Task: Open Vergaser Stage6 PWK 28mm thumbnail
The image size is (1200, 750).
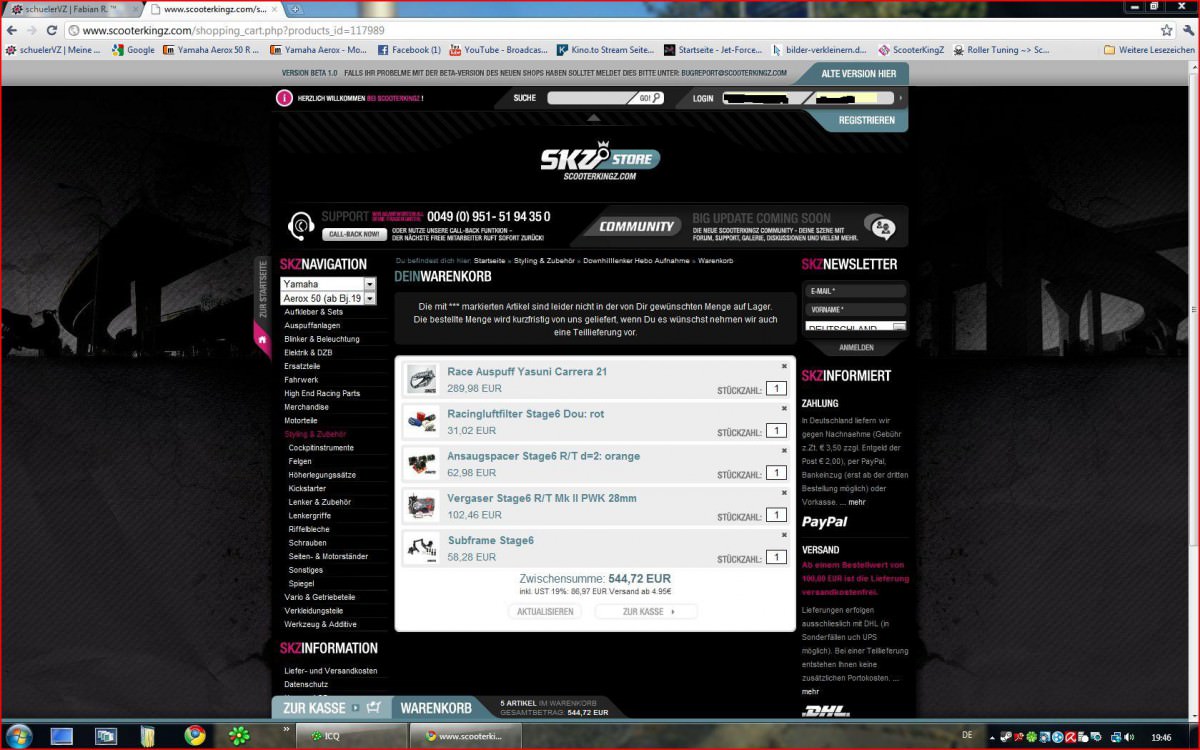Action: tap(422, 506)
